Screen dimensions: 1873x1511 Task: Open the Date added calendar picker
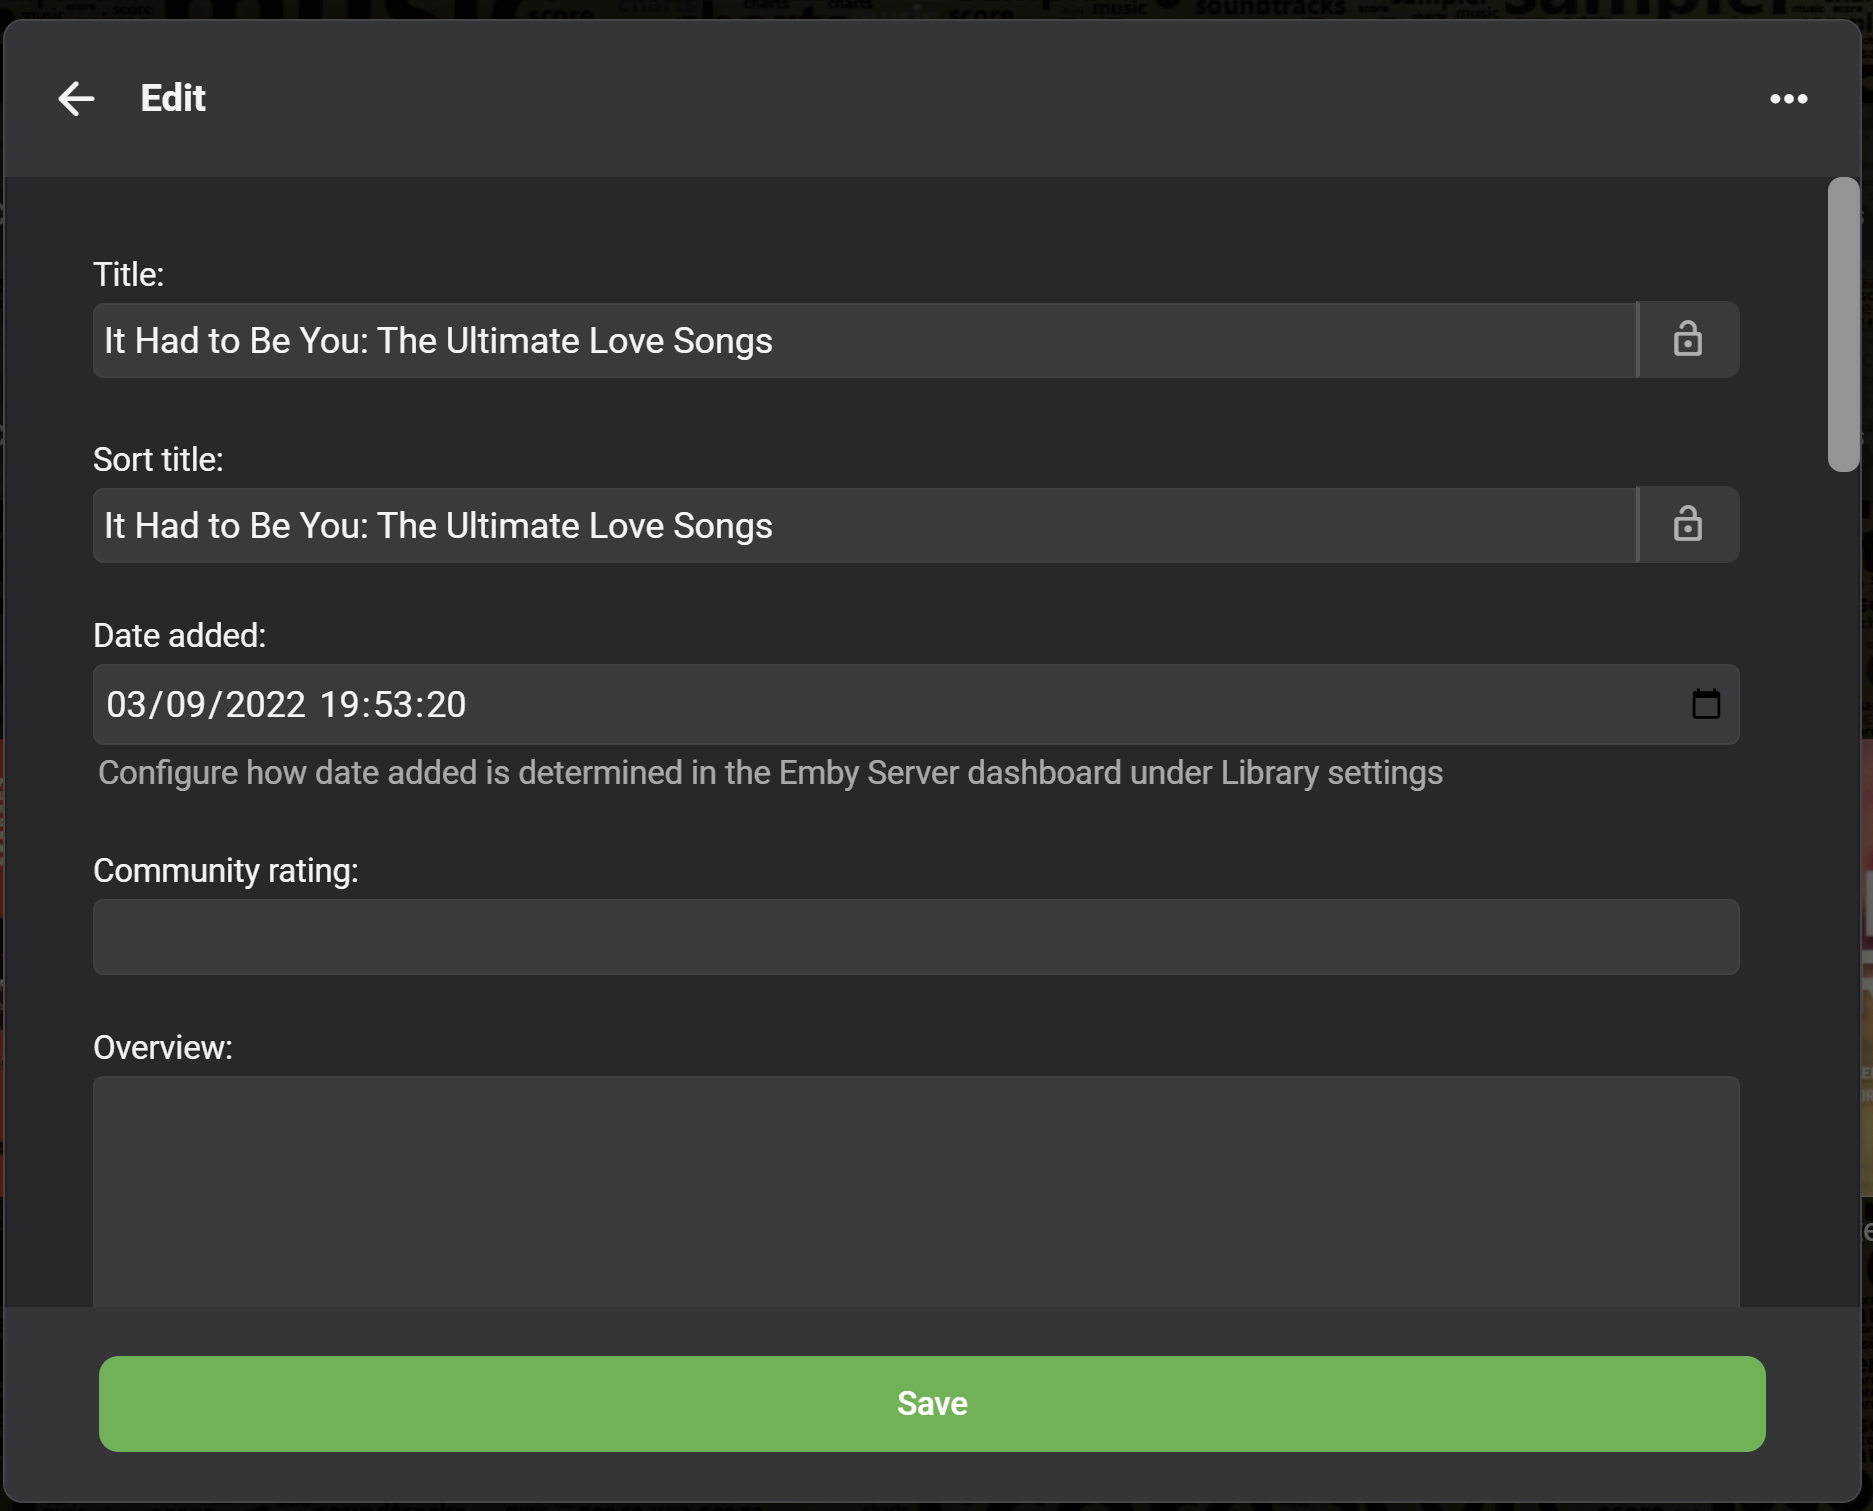pyautogui.click(x=1706, y=704)
